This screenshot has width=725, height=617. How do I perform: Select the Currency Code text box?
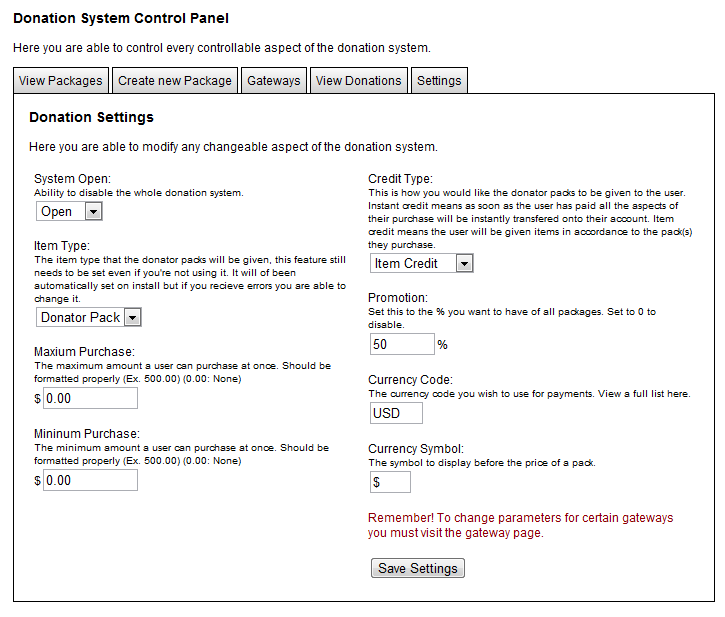396,413
